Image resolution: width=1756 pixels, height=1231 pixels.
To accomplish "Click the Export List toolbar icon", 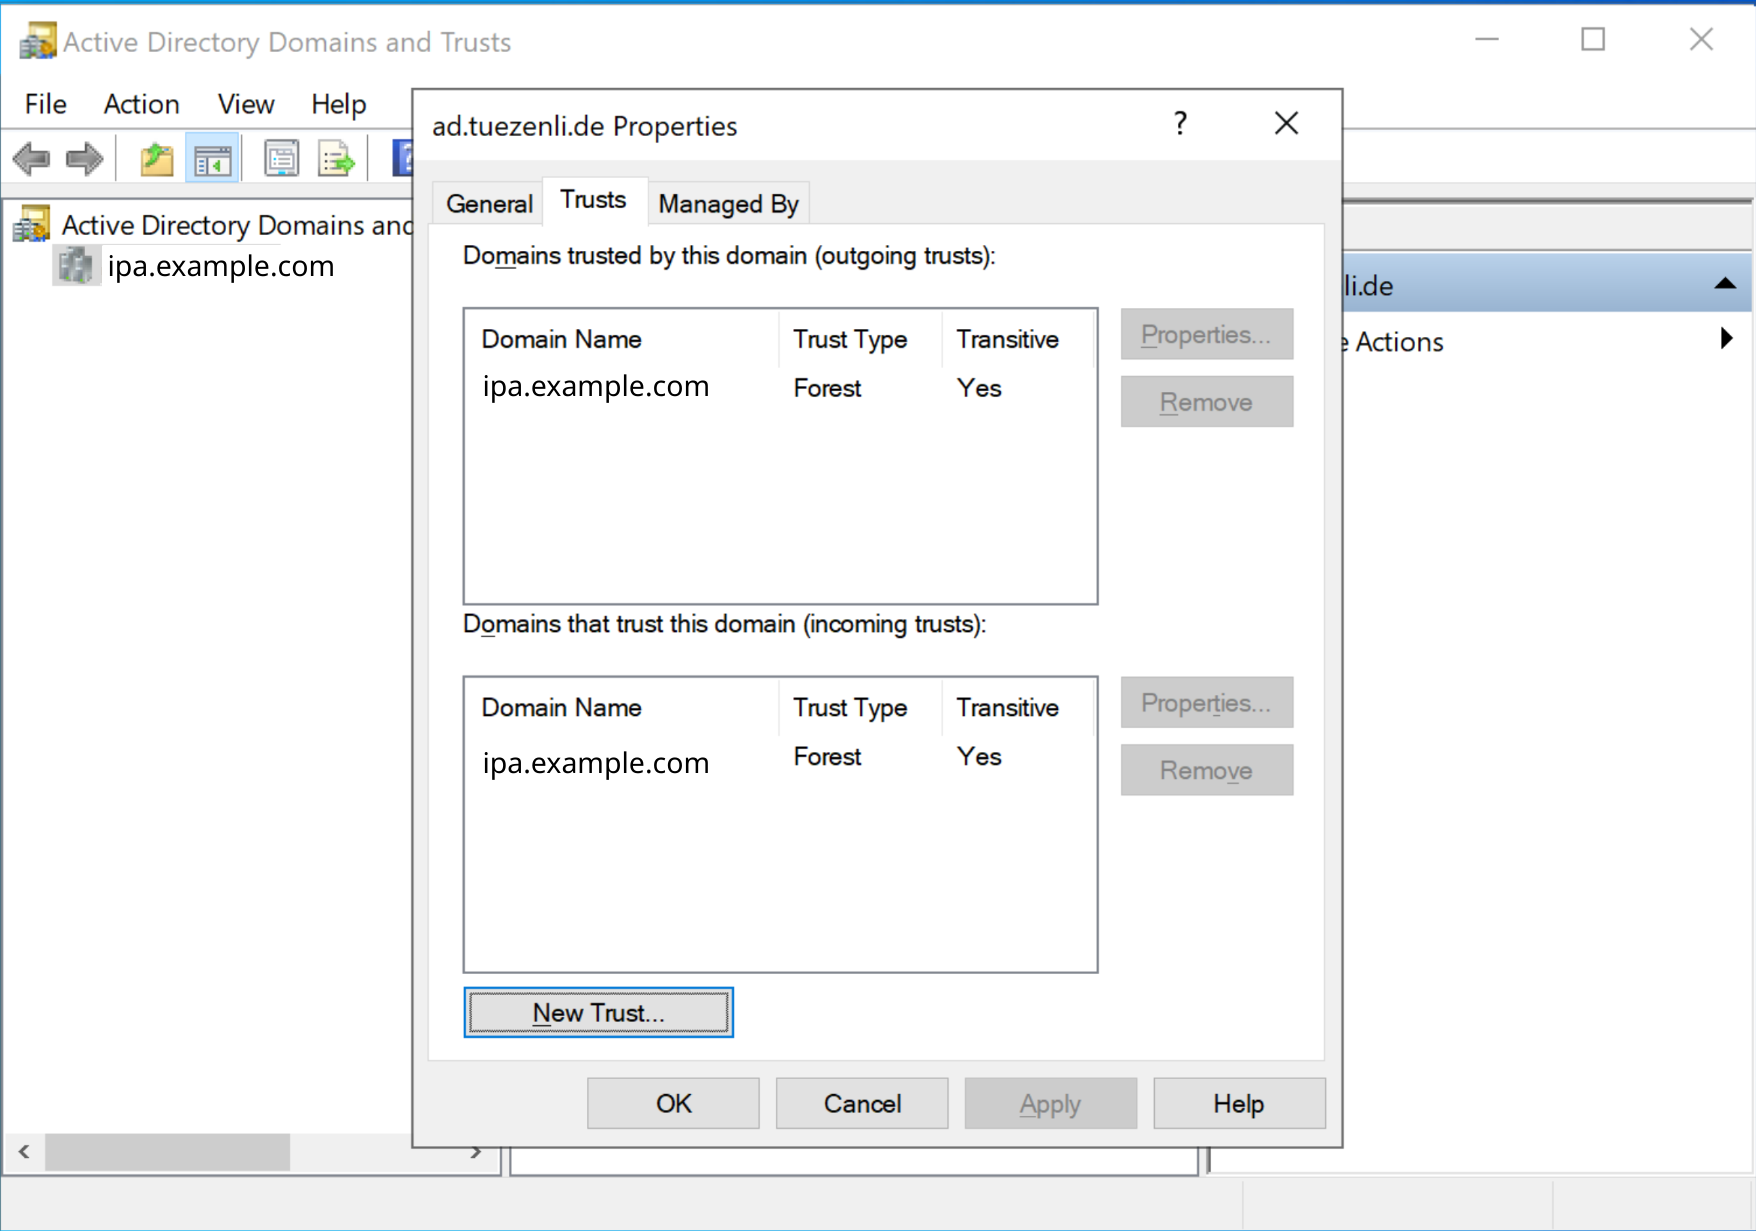I will click(336, 159).
